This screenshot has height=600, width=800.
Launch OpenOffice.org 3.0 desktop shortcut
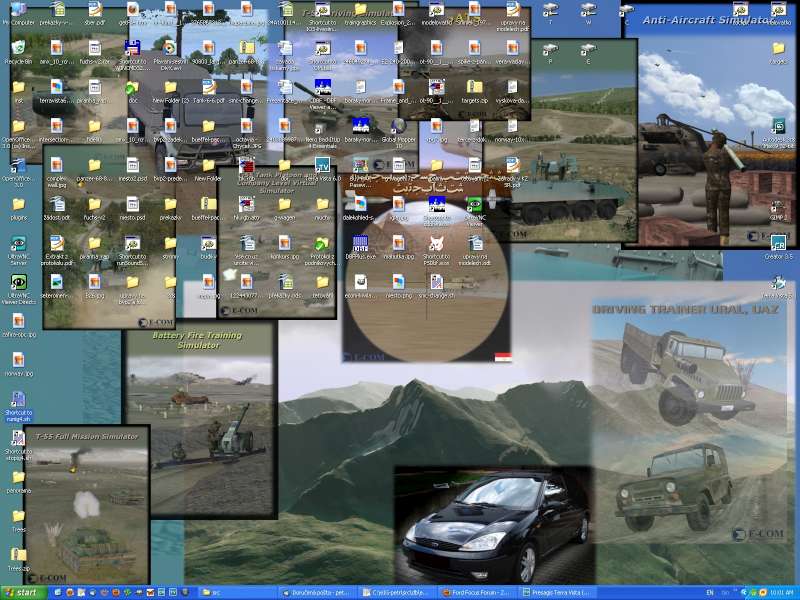pos(18,165)
